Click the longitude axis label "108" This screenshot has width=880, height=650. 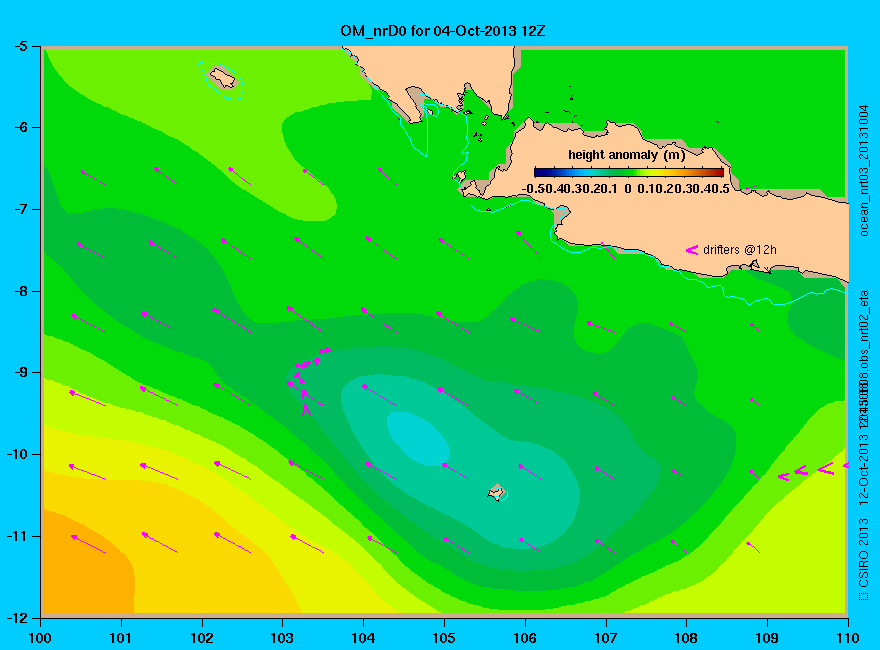pos(686,638)
